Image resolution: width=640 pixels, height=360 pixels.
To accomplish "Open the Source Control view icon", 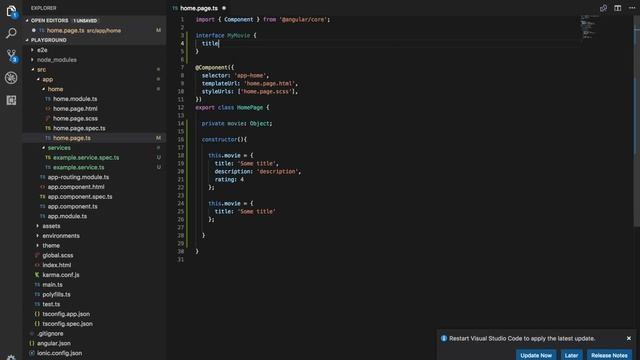I will click(11, 56).
